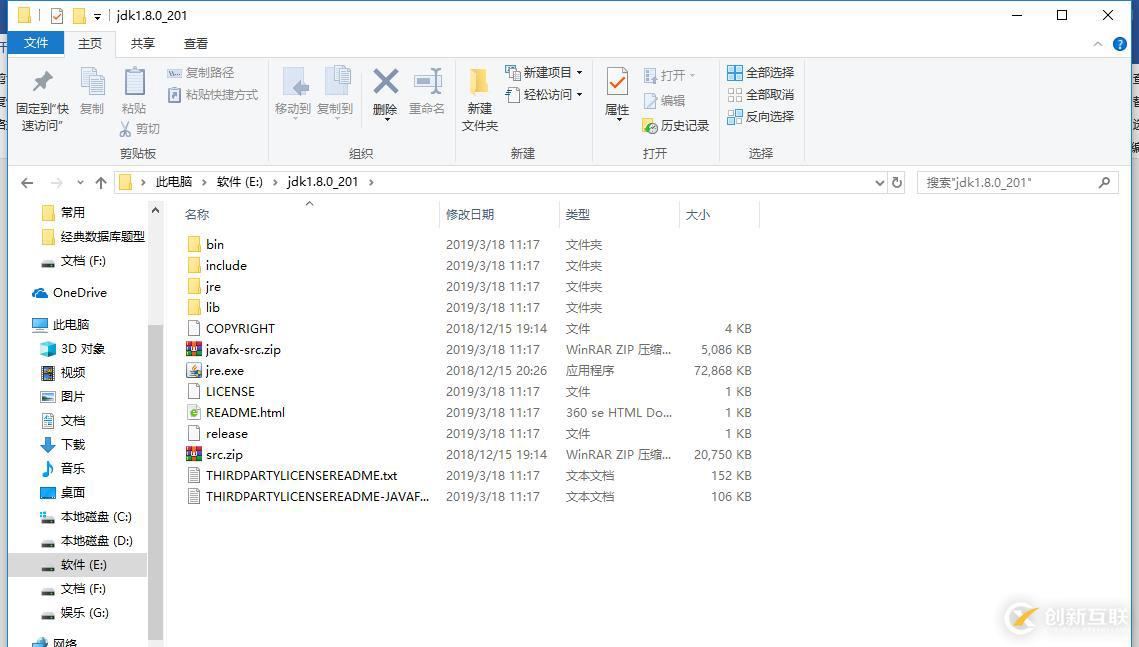Click the Refresh button beside address bar
This screenshot has width=1139, height=647.
(897, 182)
